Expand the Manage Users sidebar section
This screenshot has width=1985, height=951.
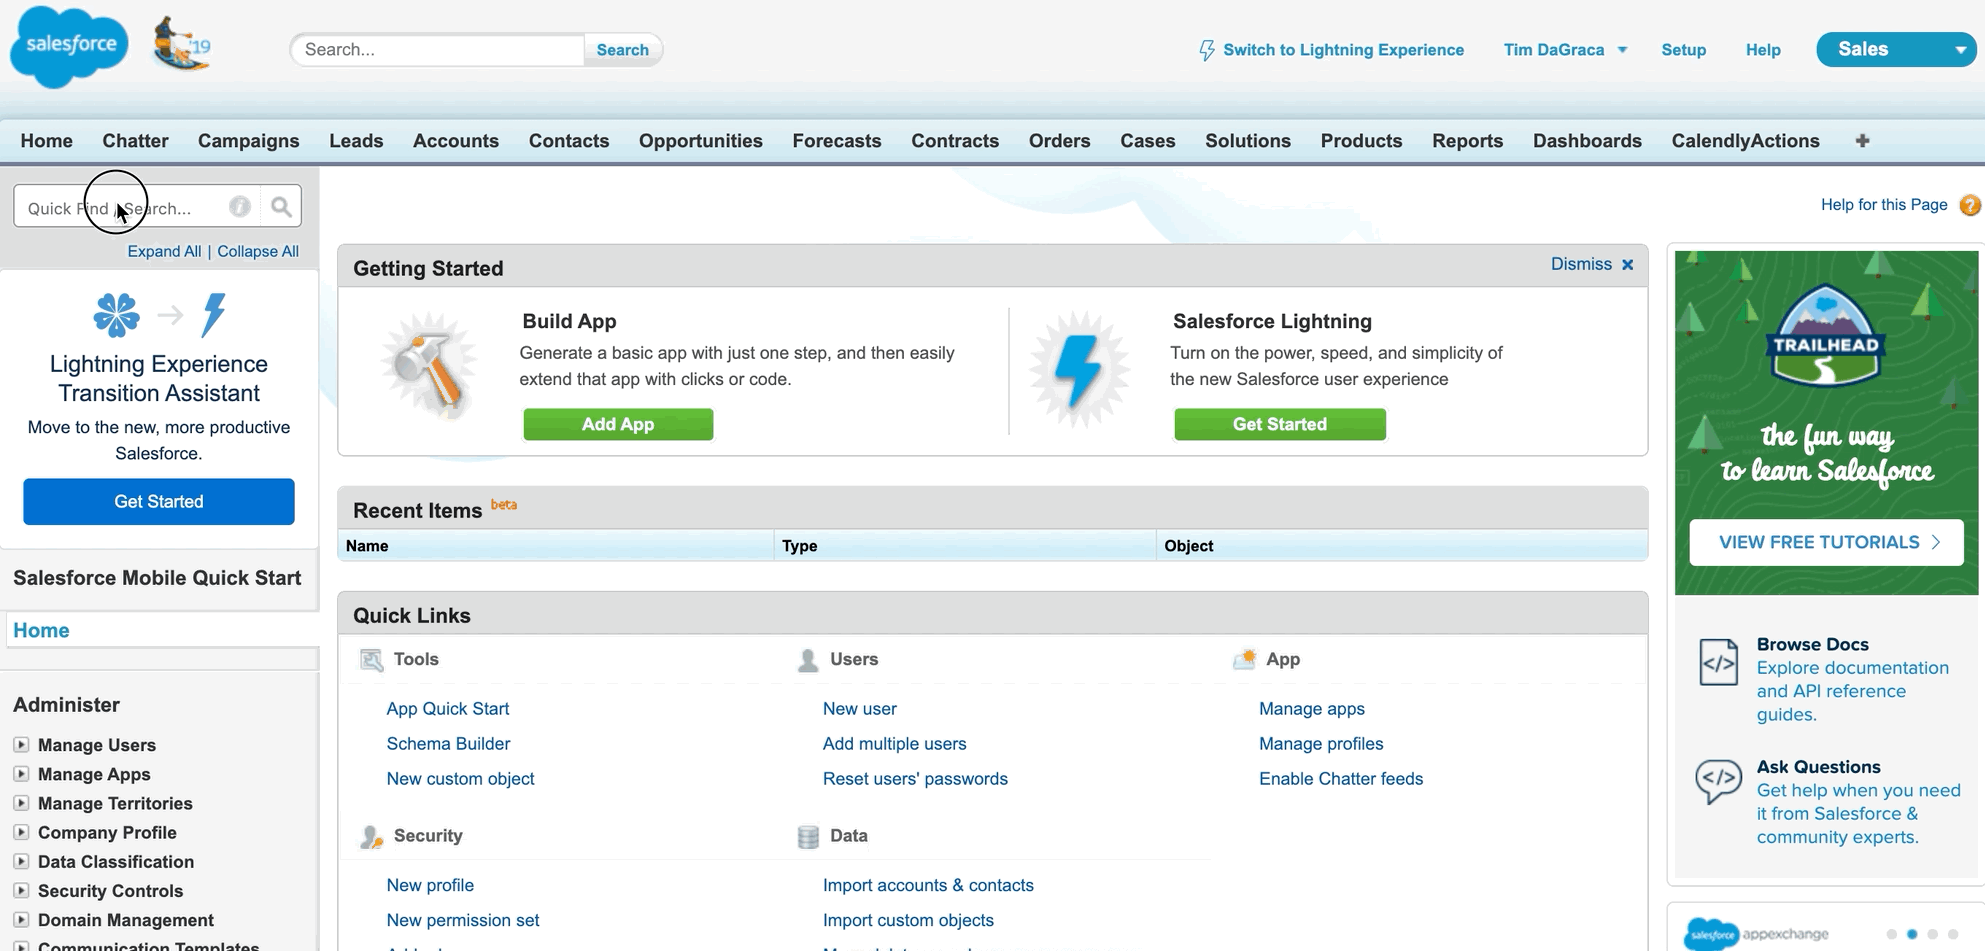(22, 744)
